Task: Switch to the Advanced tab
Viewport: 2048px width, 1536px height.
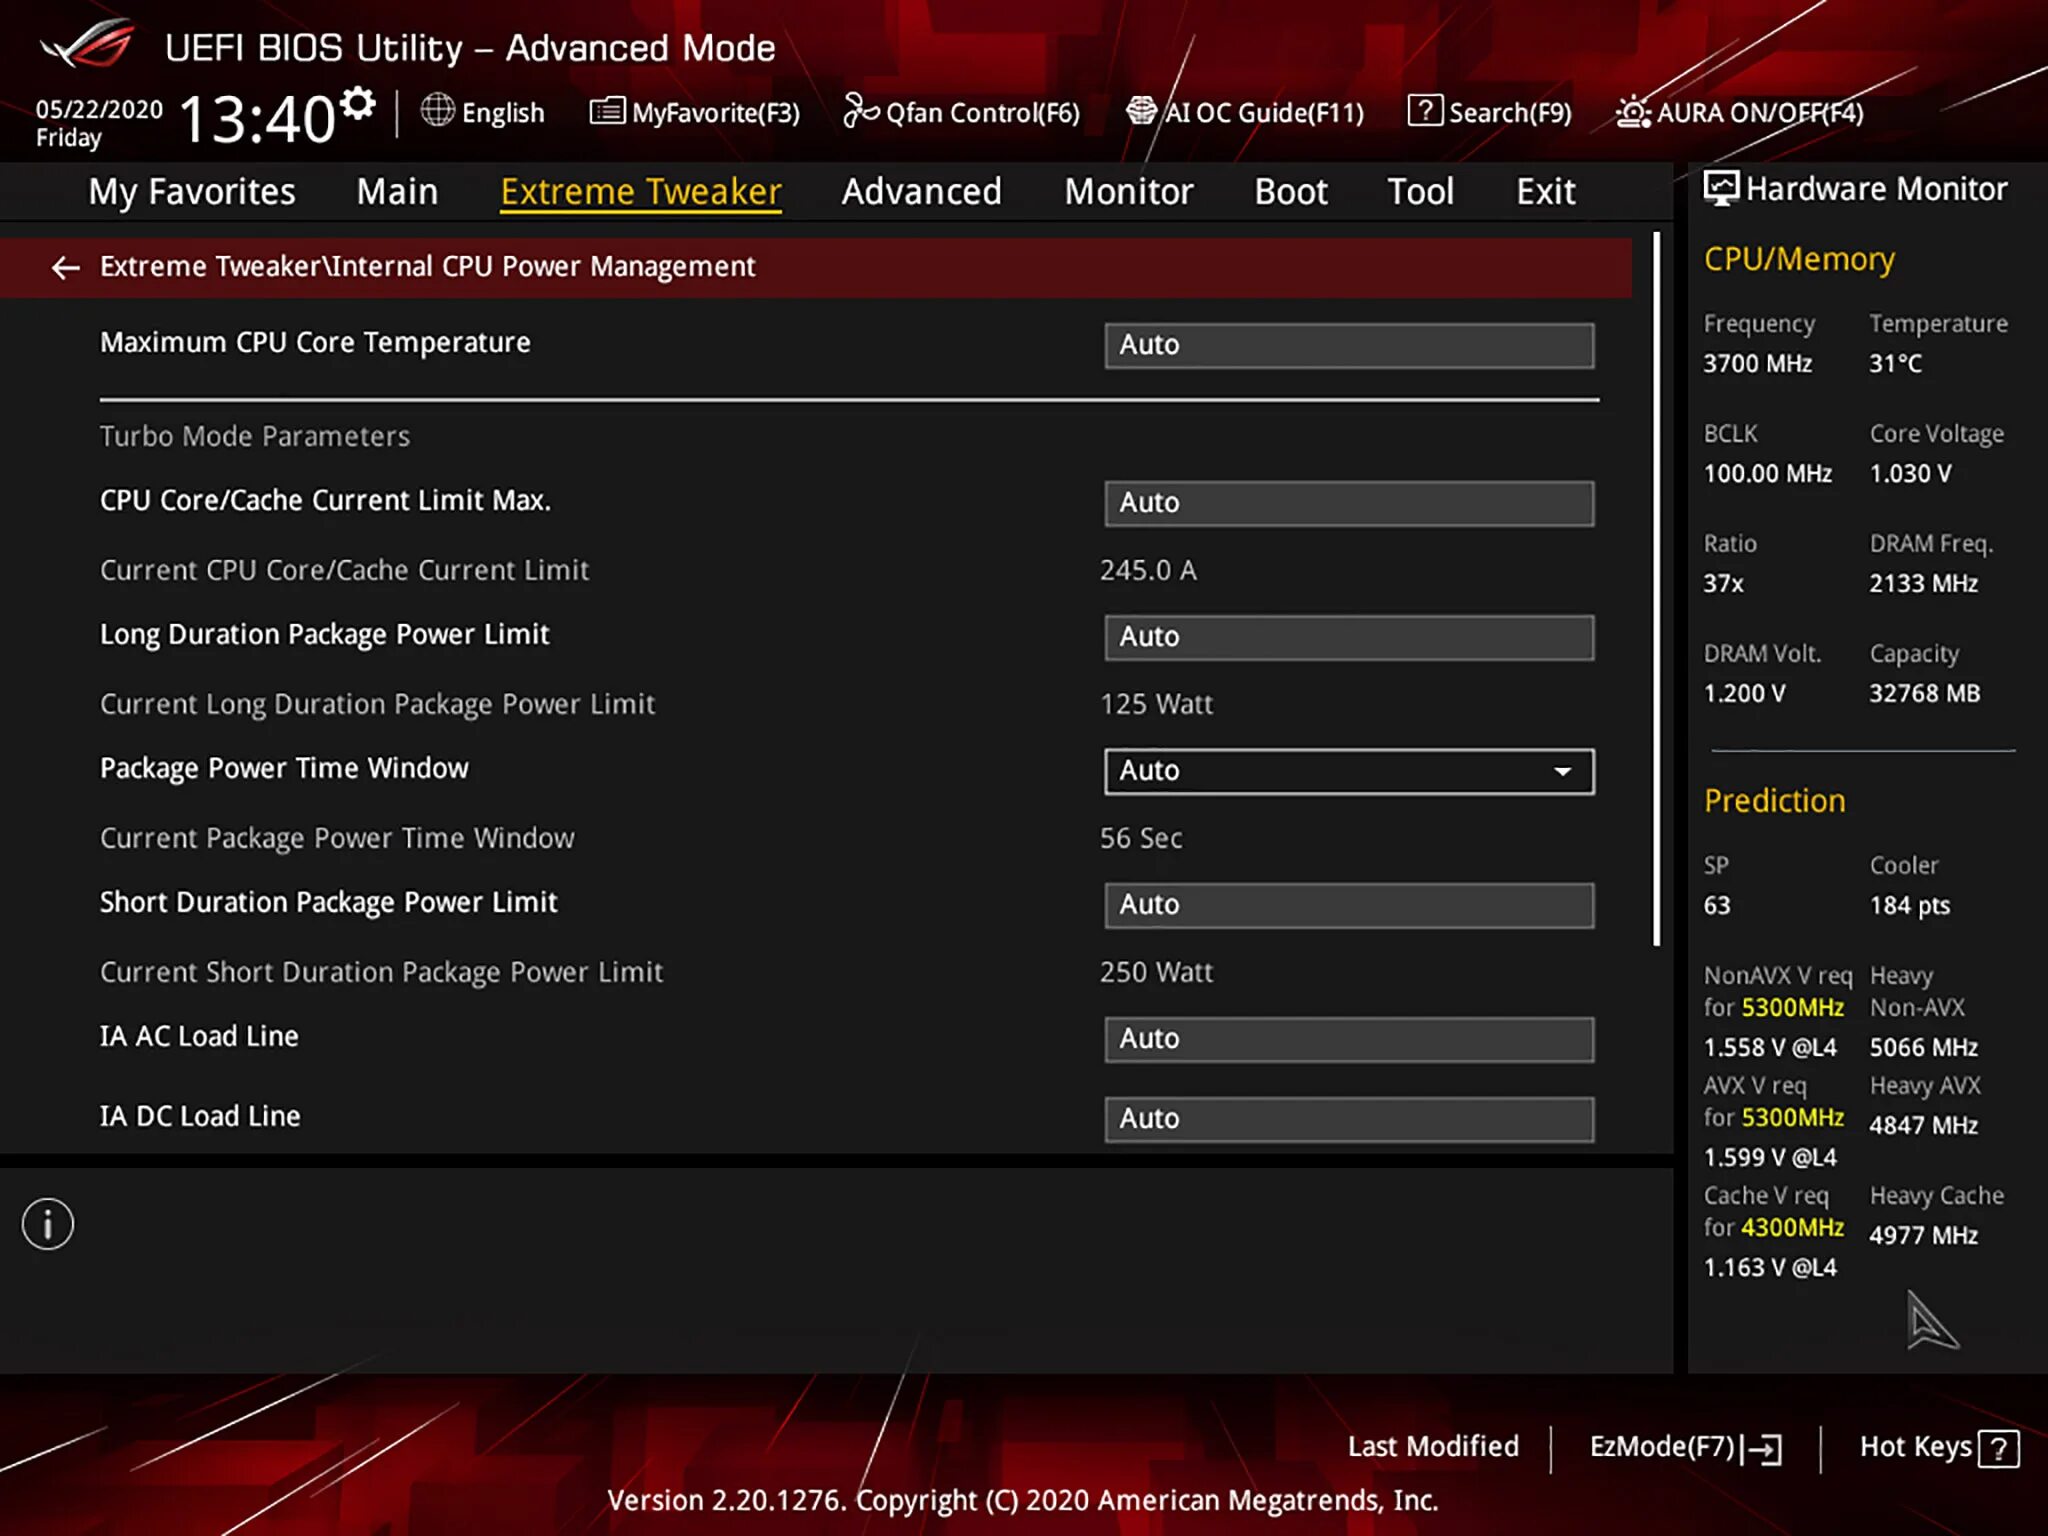Action: click(x=921, y=191)
